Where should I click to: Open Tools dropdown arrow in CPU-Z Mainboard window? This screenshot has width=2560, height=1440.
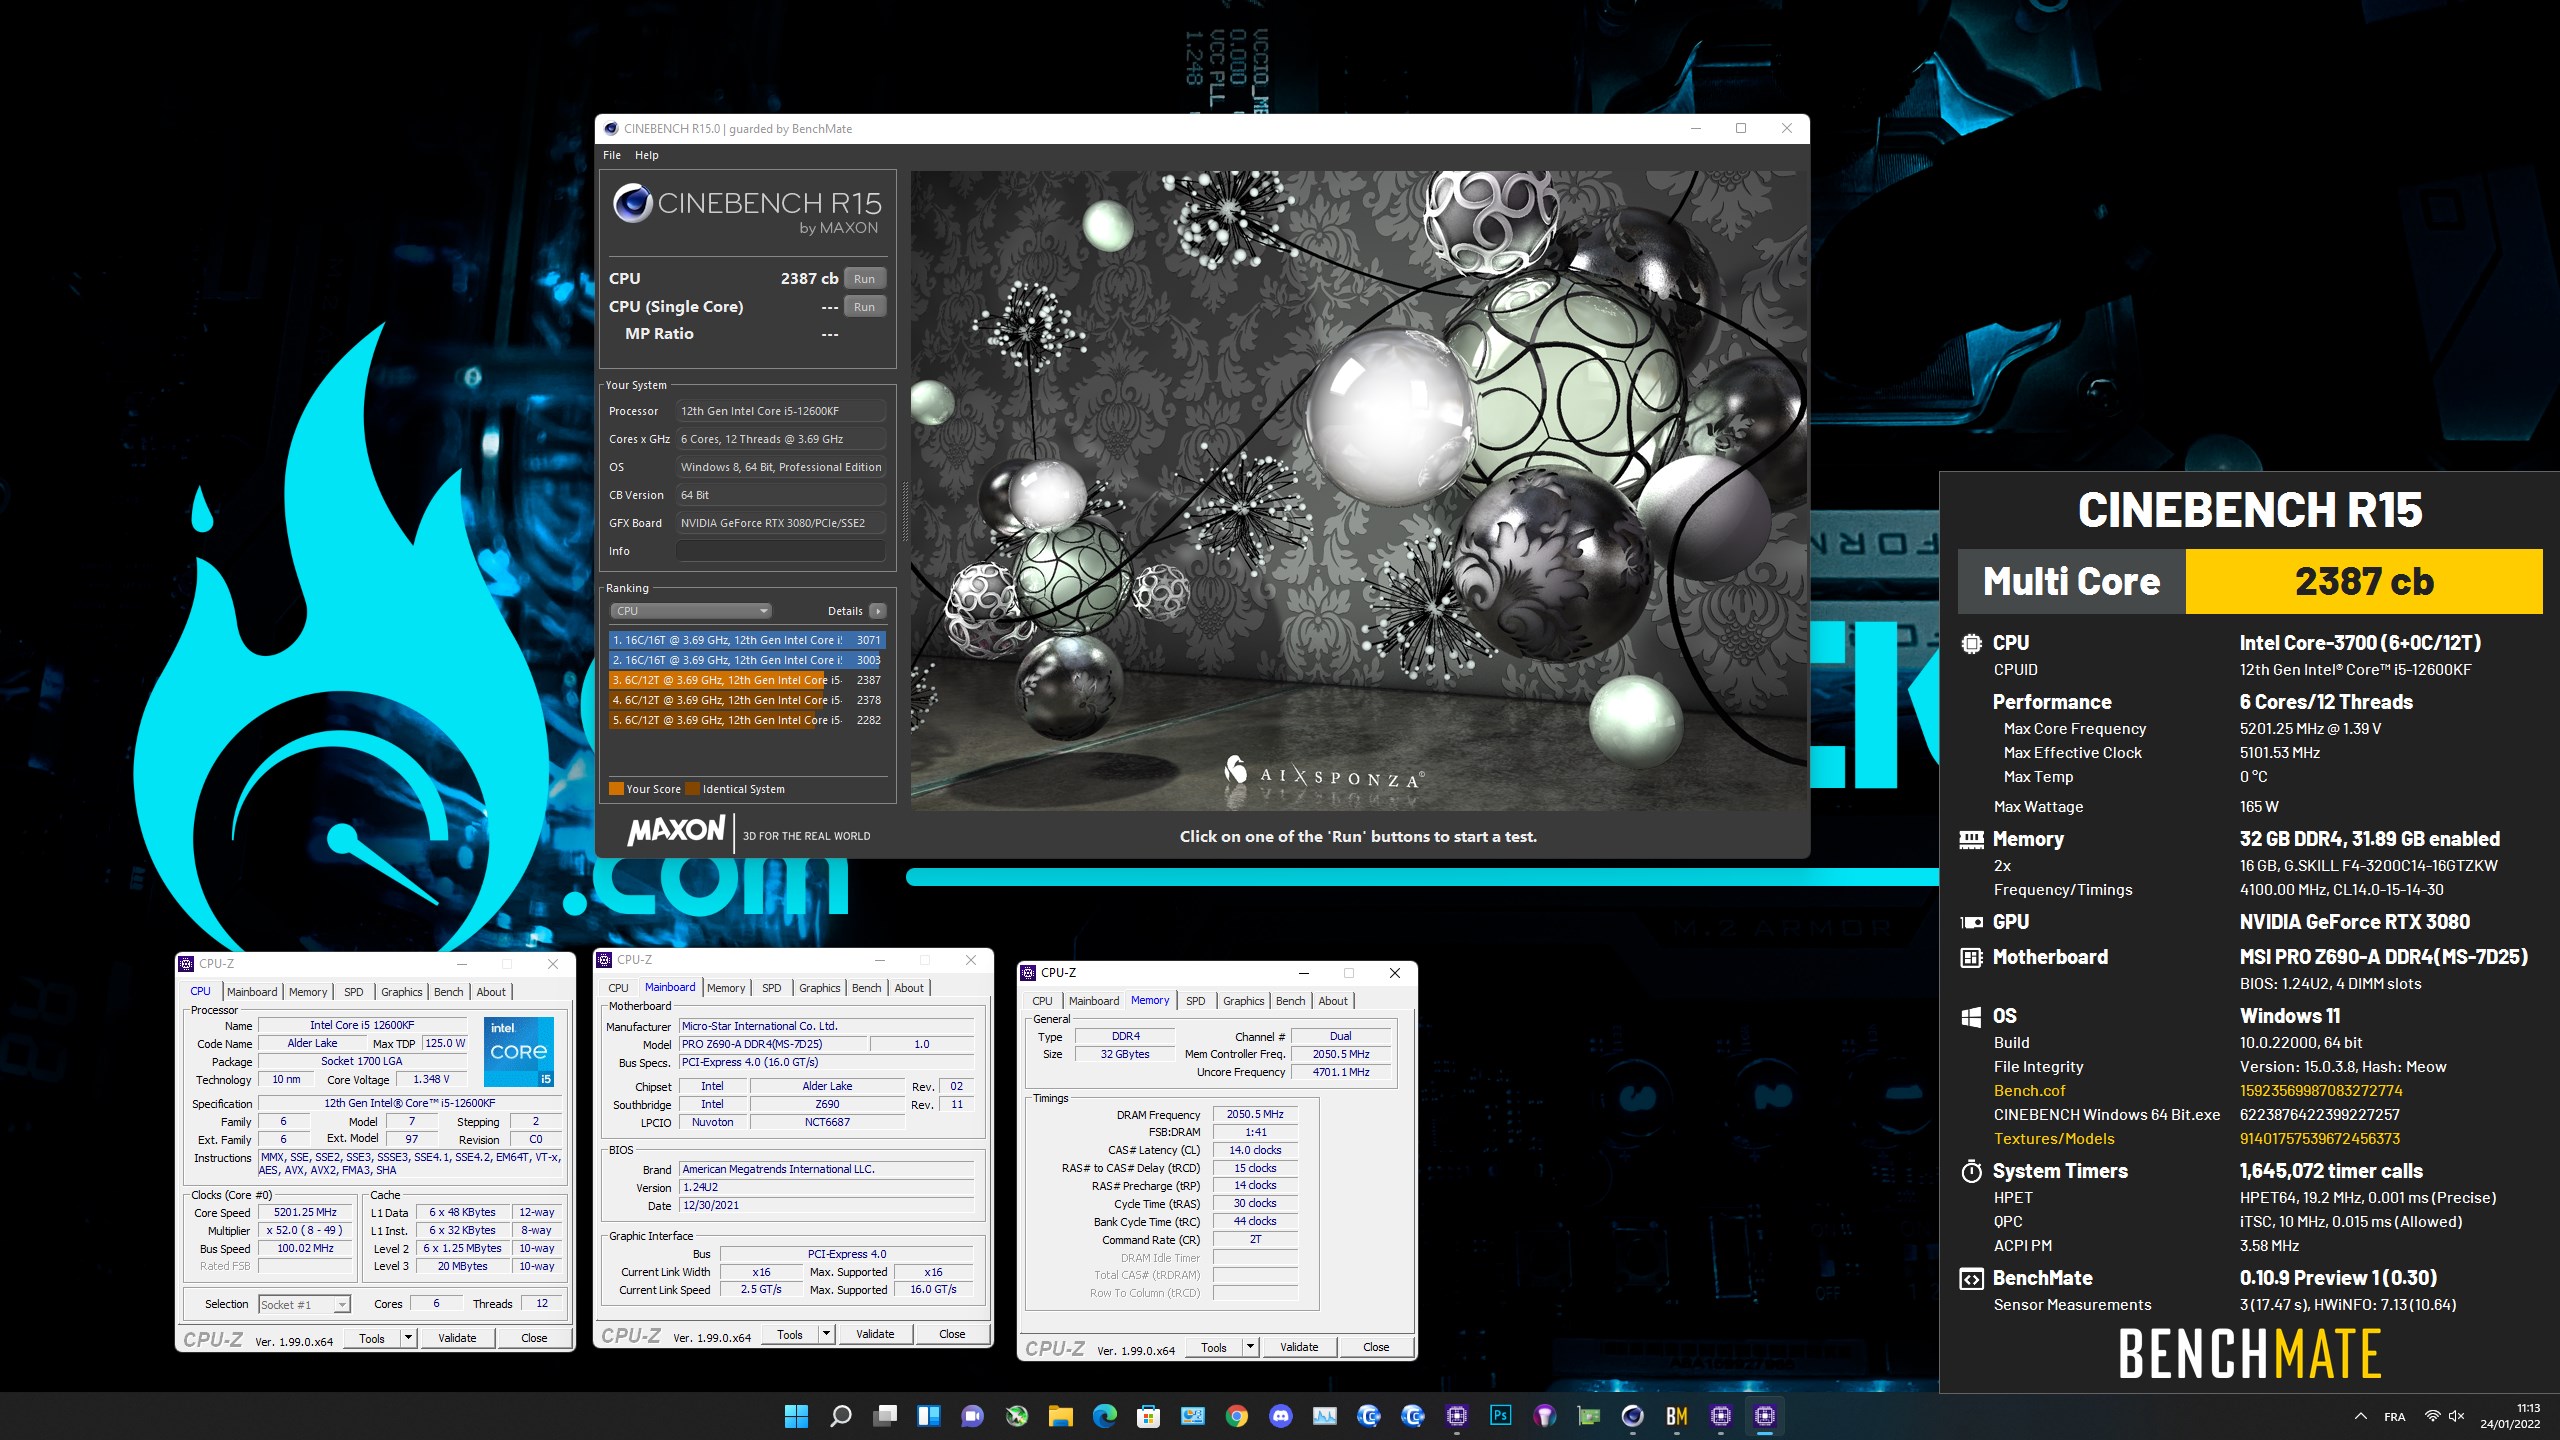[826, 1334]
